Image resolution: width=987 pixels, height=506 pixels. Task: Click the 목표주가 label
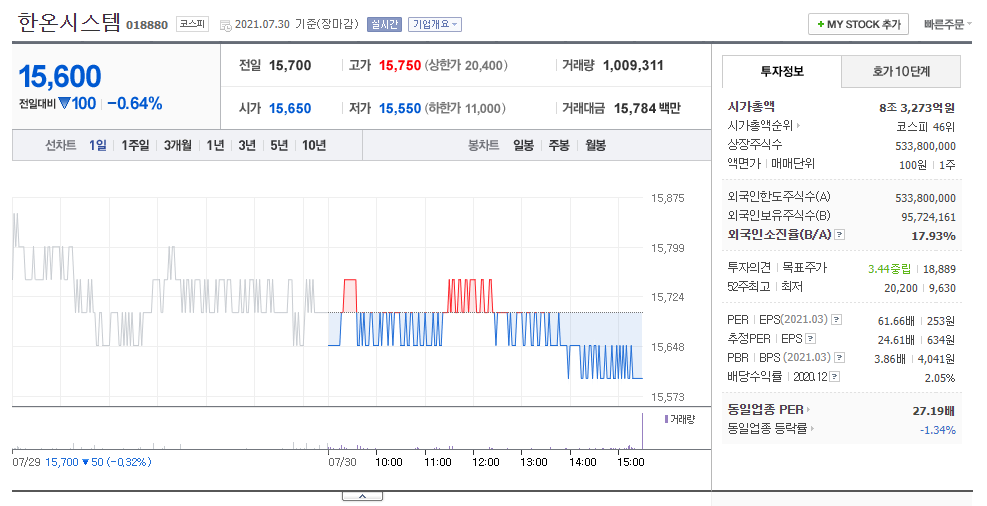coord(804,267)
